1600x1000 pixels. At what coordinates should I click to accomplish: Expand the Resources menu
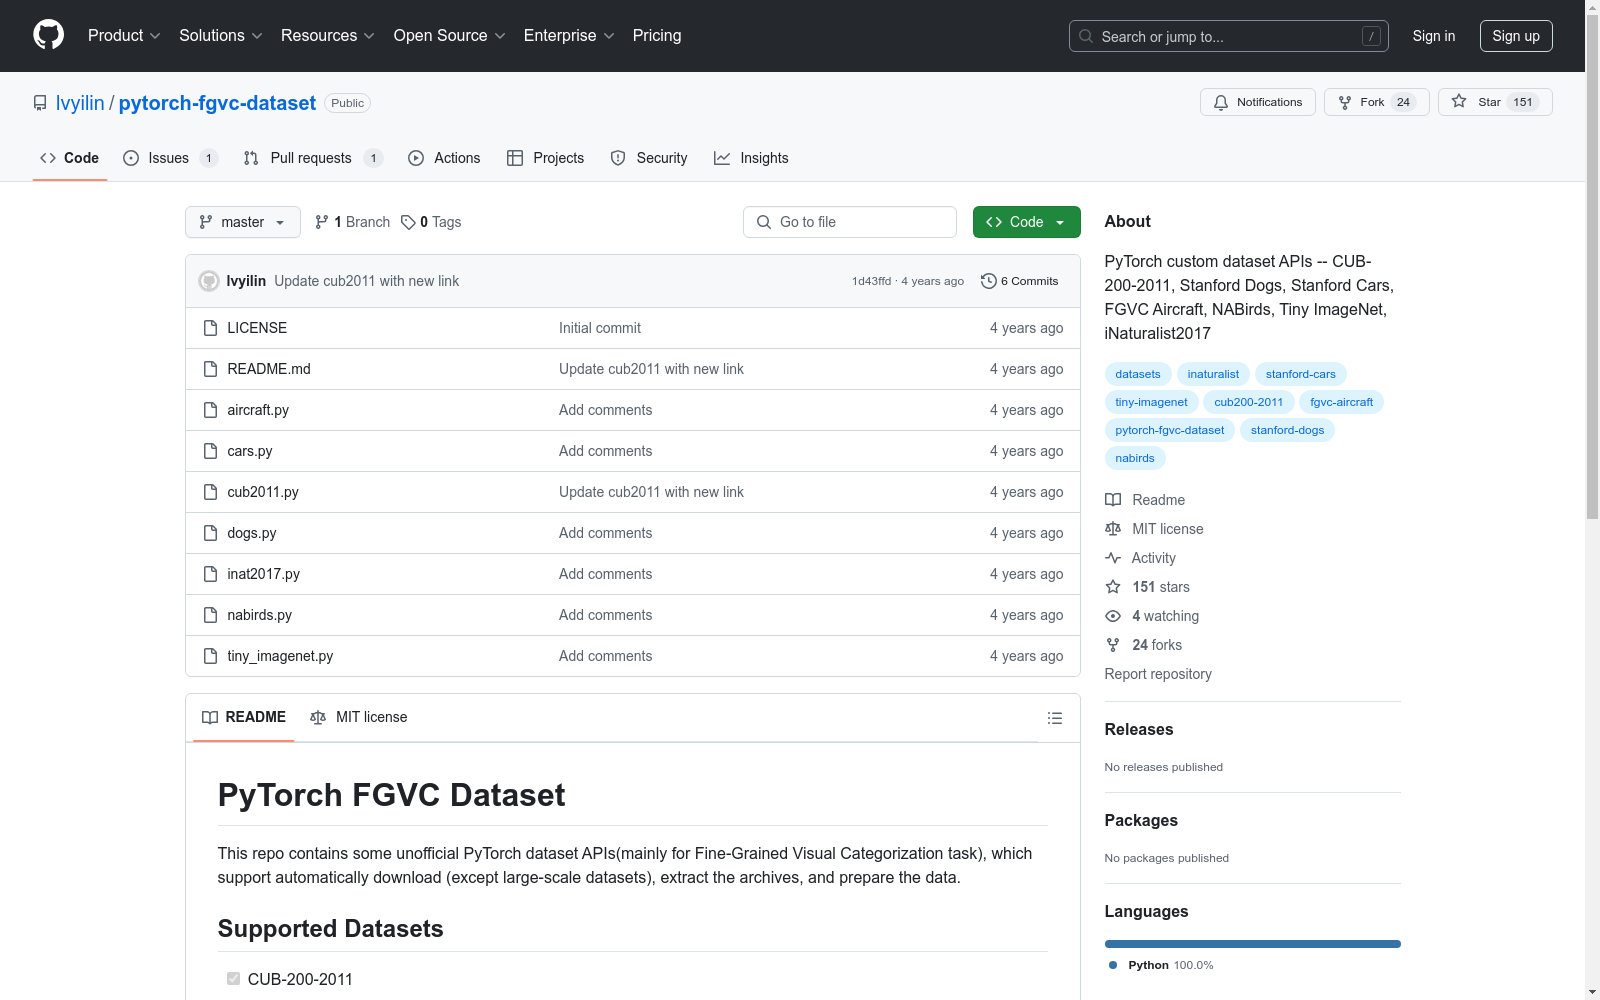pyautogui.click(x=328, y=35)
